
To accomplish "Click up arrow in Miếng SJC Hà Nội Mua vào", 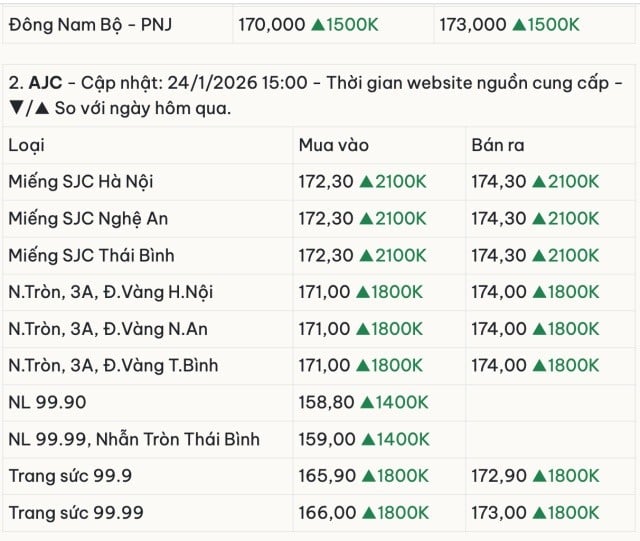I will click(x=367, y=182).
